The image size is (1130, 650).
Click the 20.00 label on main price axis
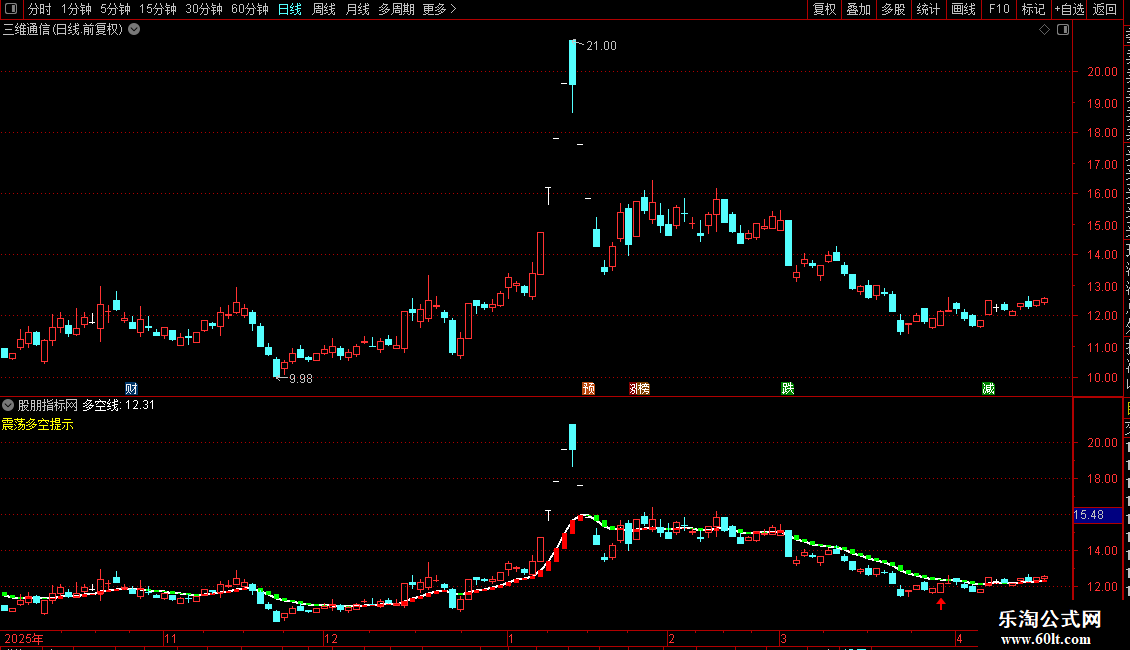point(1103,71)
